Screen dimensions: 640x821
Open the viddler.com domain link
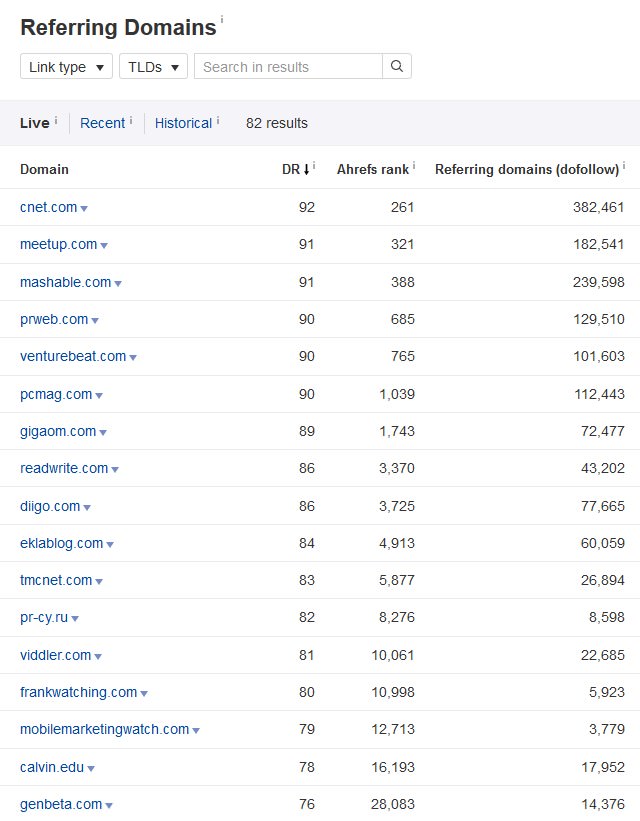point(56,656)
